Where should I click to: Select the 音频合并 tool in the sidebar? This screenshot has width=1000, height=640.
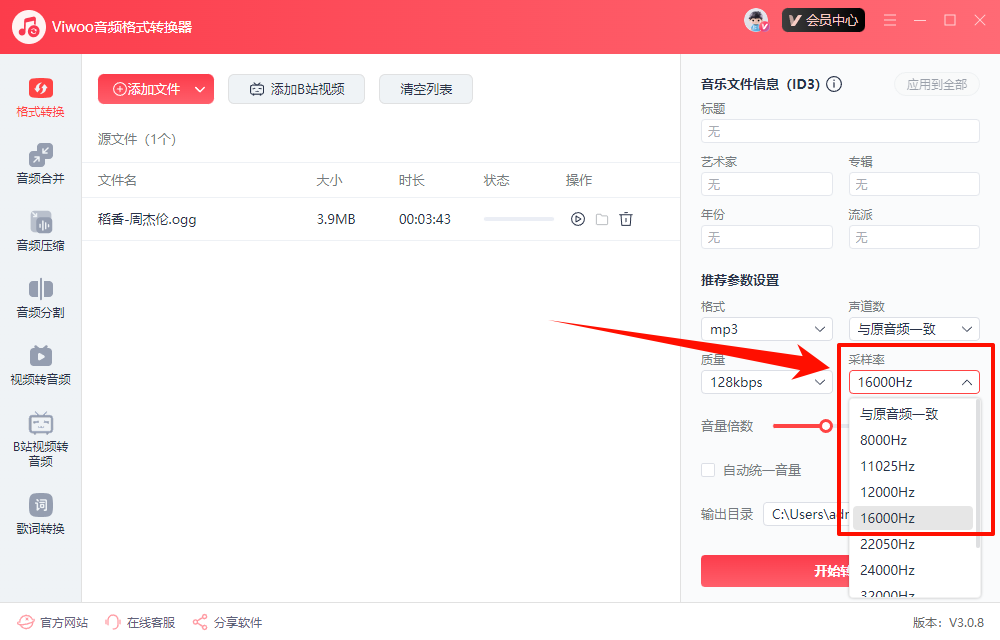click(40, 163)
